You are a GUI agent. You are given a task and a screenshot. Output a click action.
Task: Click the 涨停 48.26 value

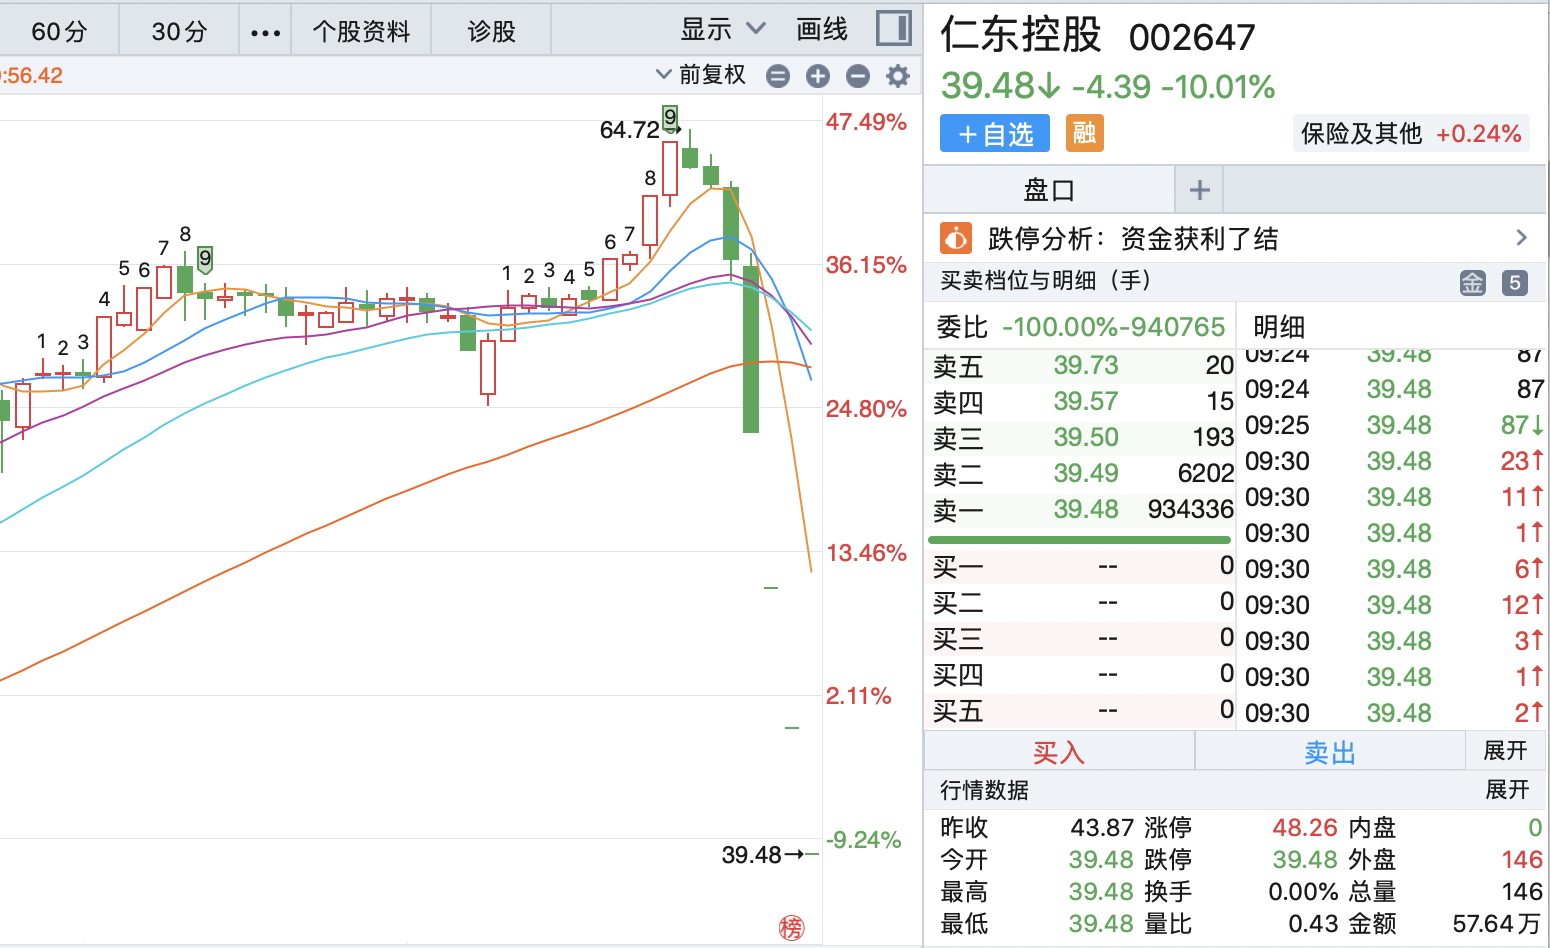(x=1305, y=828)
